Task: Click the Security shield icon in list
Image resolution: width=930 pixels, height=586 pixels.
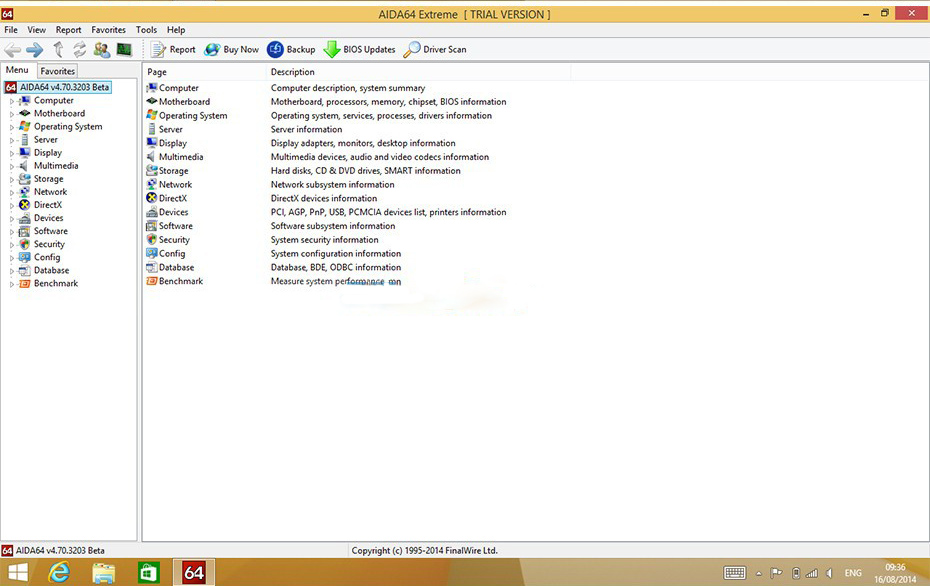Action: (152, 240)
